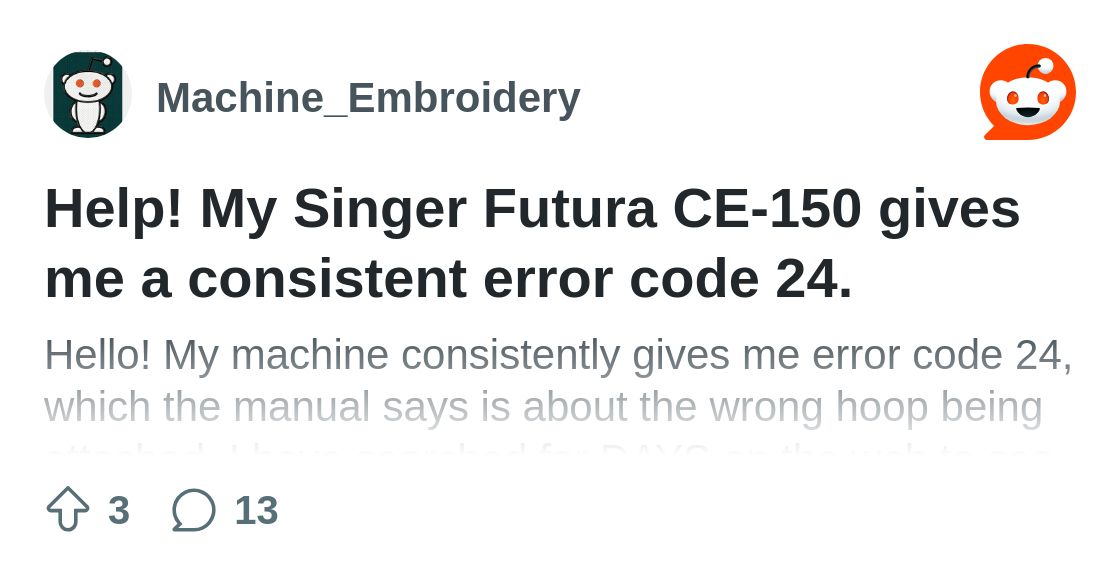Open comments via the speech bubble icon

point(194,510)
